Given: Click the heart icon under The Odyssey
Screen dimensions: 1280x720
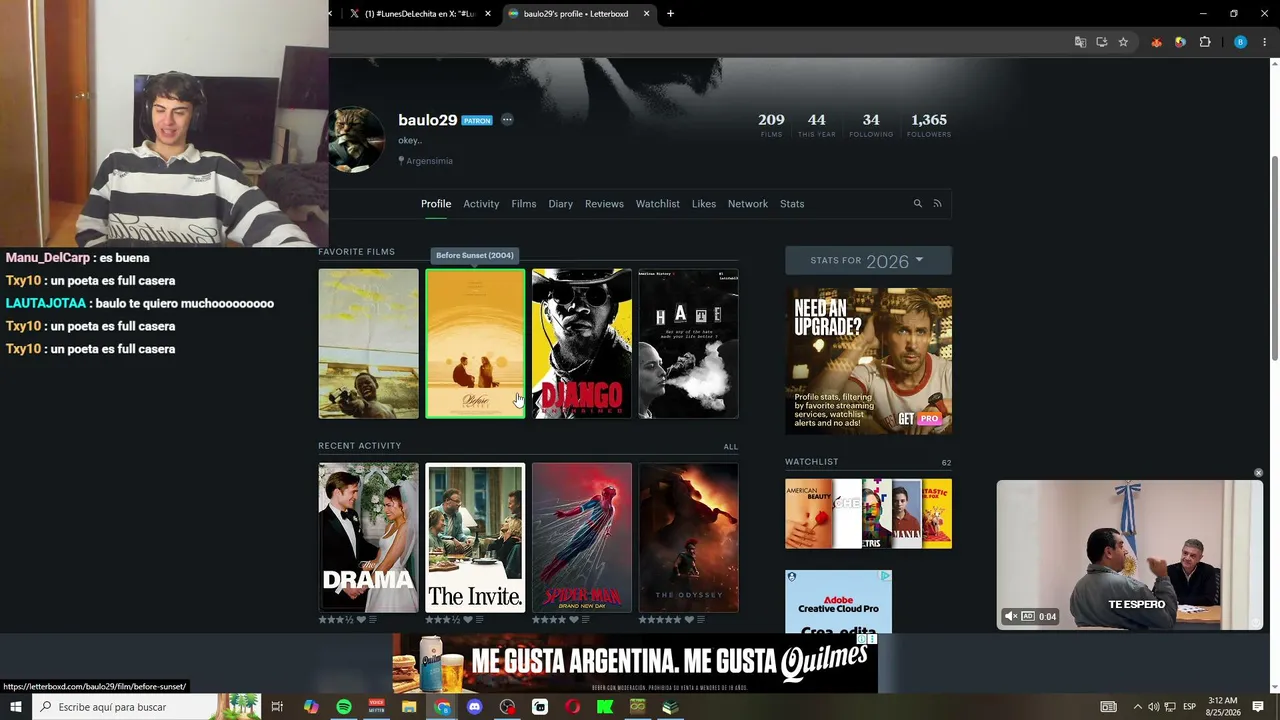Looking at the screenshot, I should tap(688, 620).
